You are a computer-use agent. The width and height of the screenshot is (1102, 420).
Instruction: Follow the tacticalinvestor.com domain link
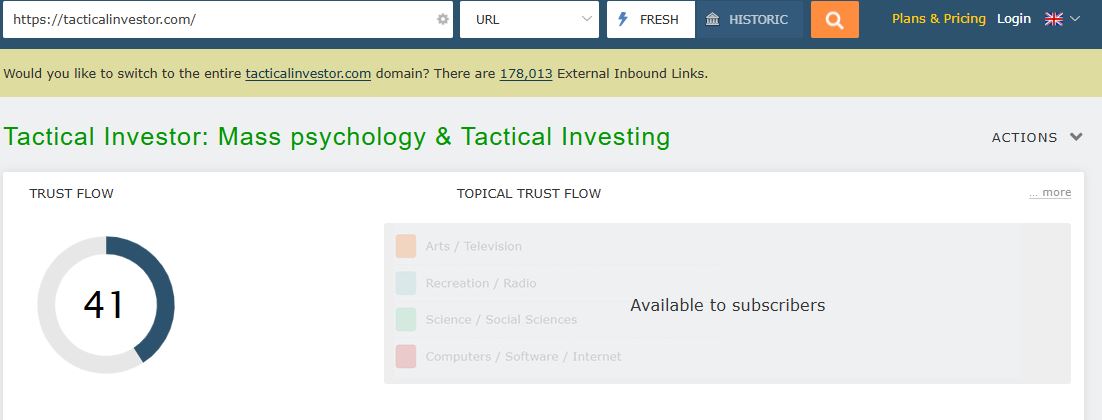point(308,73)
